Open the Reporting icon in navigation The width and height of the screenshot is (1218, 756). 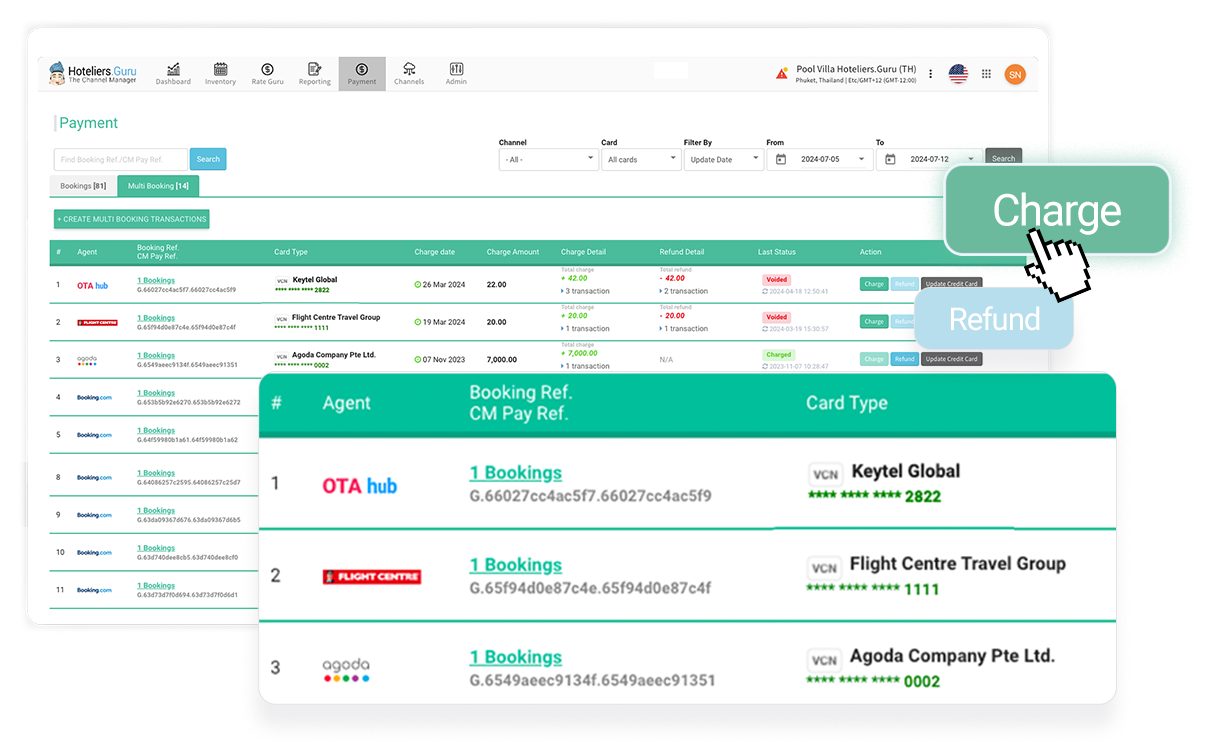click(314, 69)
